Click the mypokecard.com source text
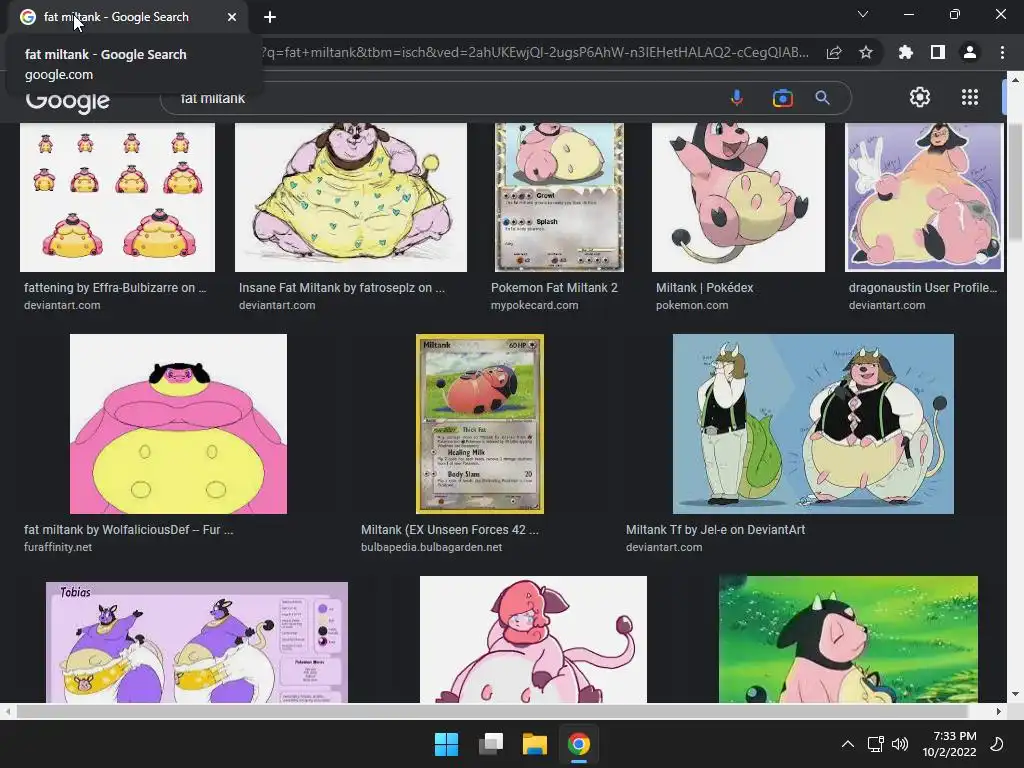This screenshot has width=1024, height=768. (x=534, y=305)
